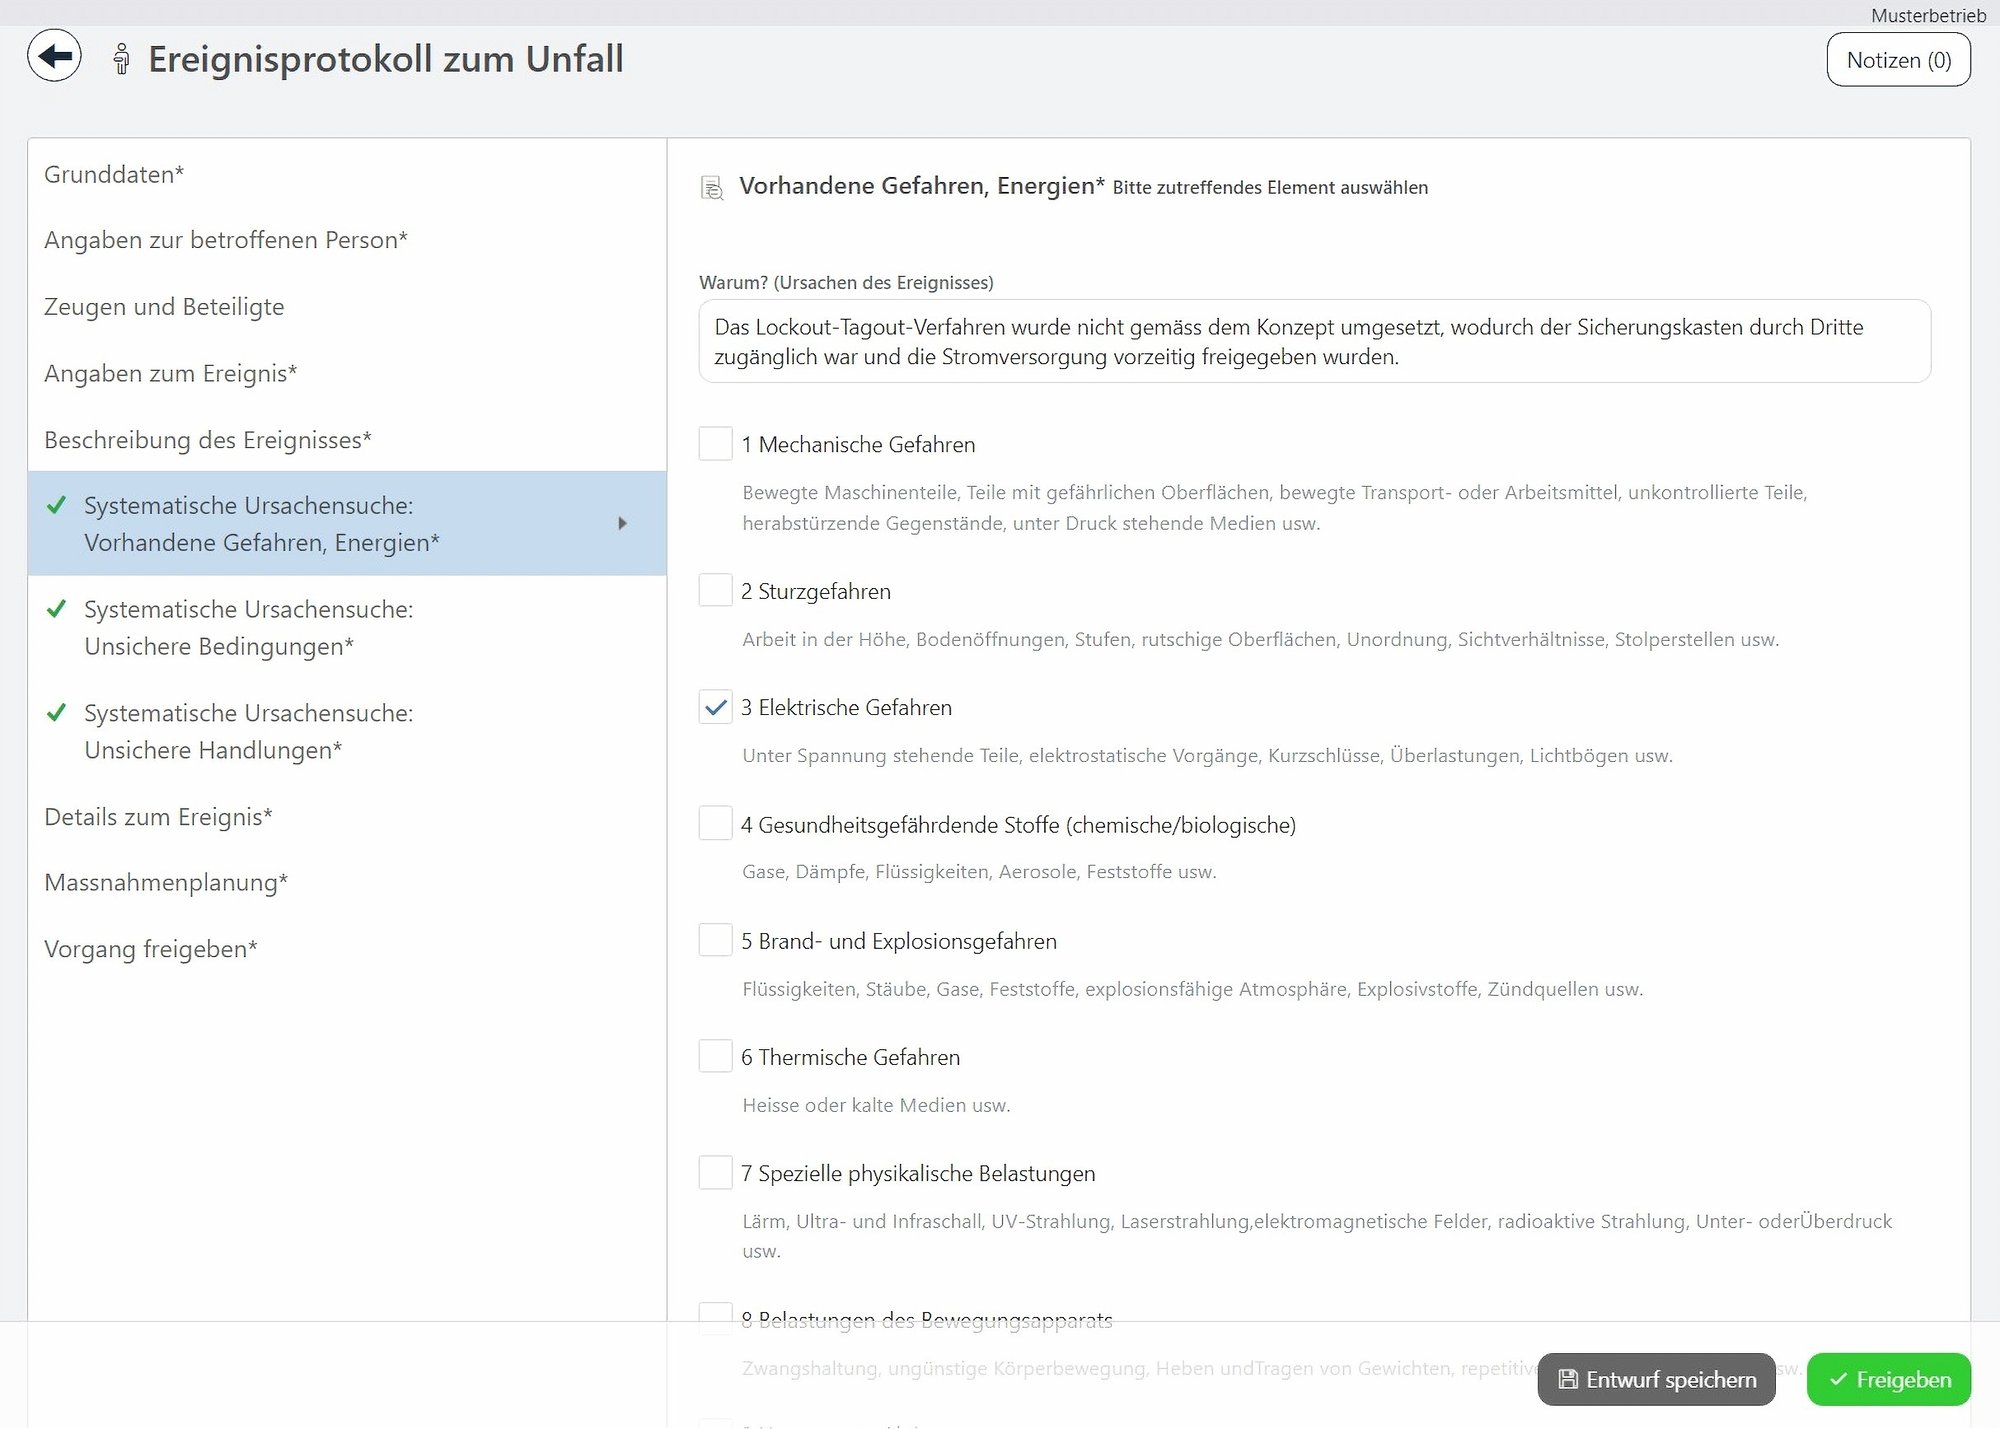Click the checkmark beside Unsichere Handlungen
The width and height of the screenshot is (2000, 1429).
55,714
